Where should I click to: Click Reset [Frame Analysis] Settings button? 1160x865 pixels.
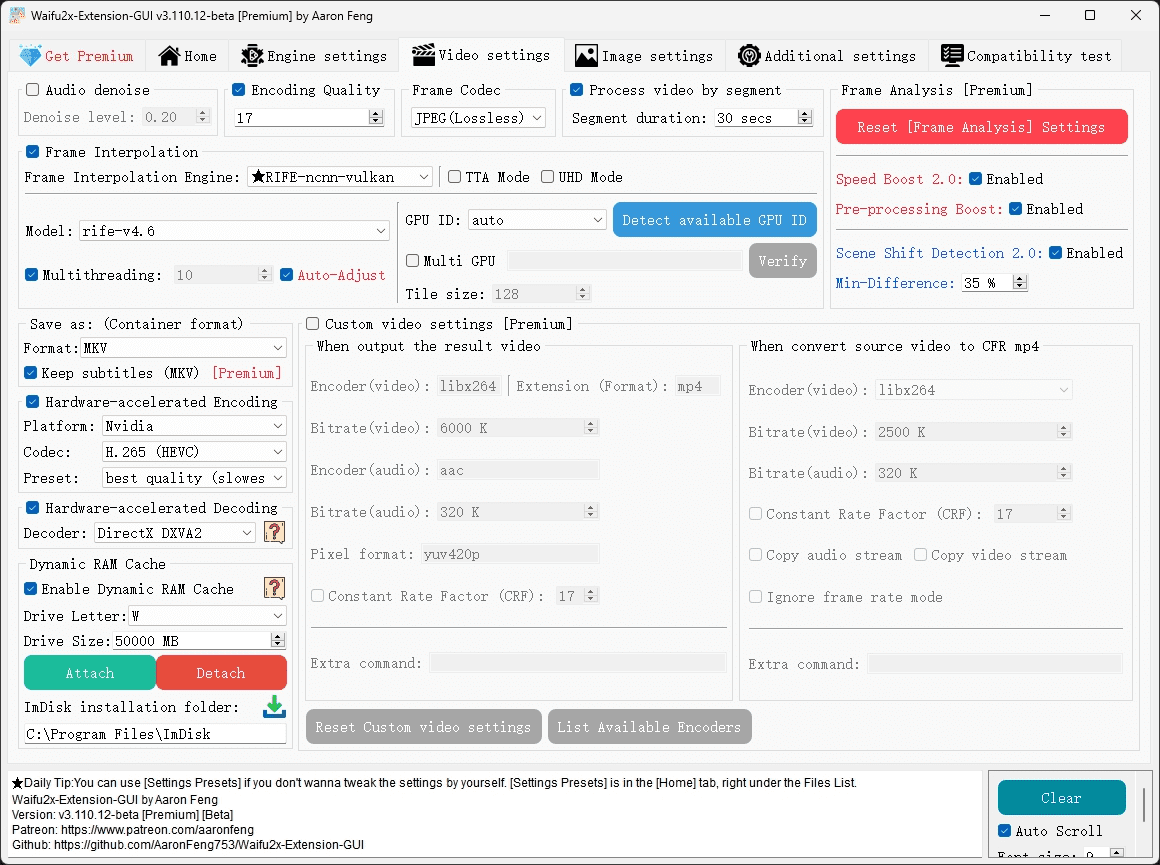click(981, 127)
